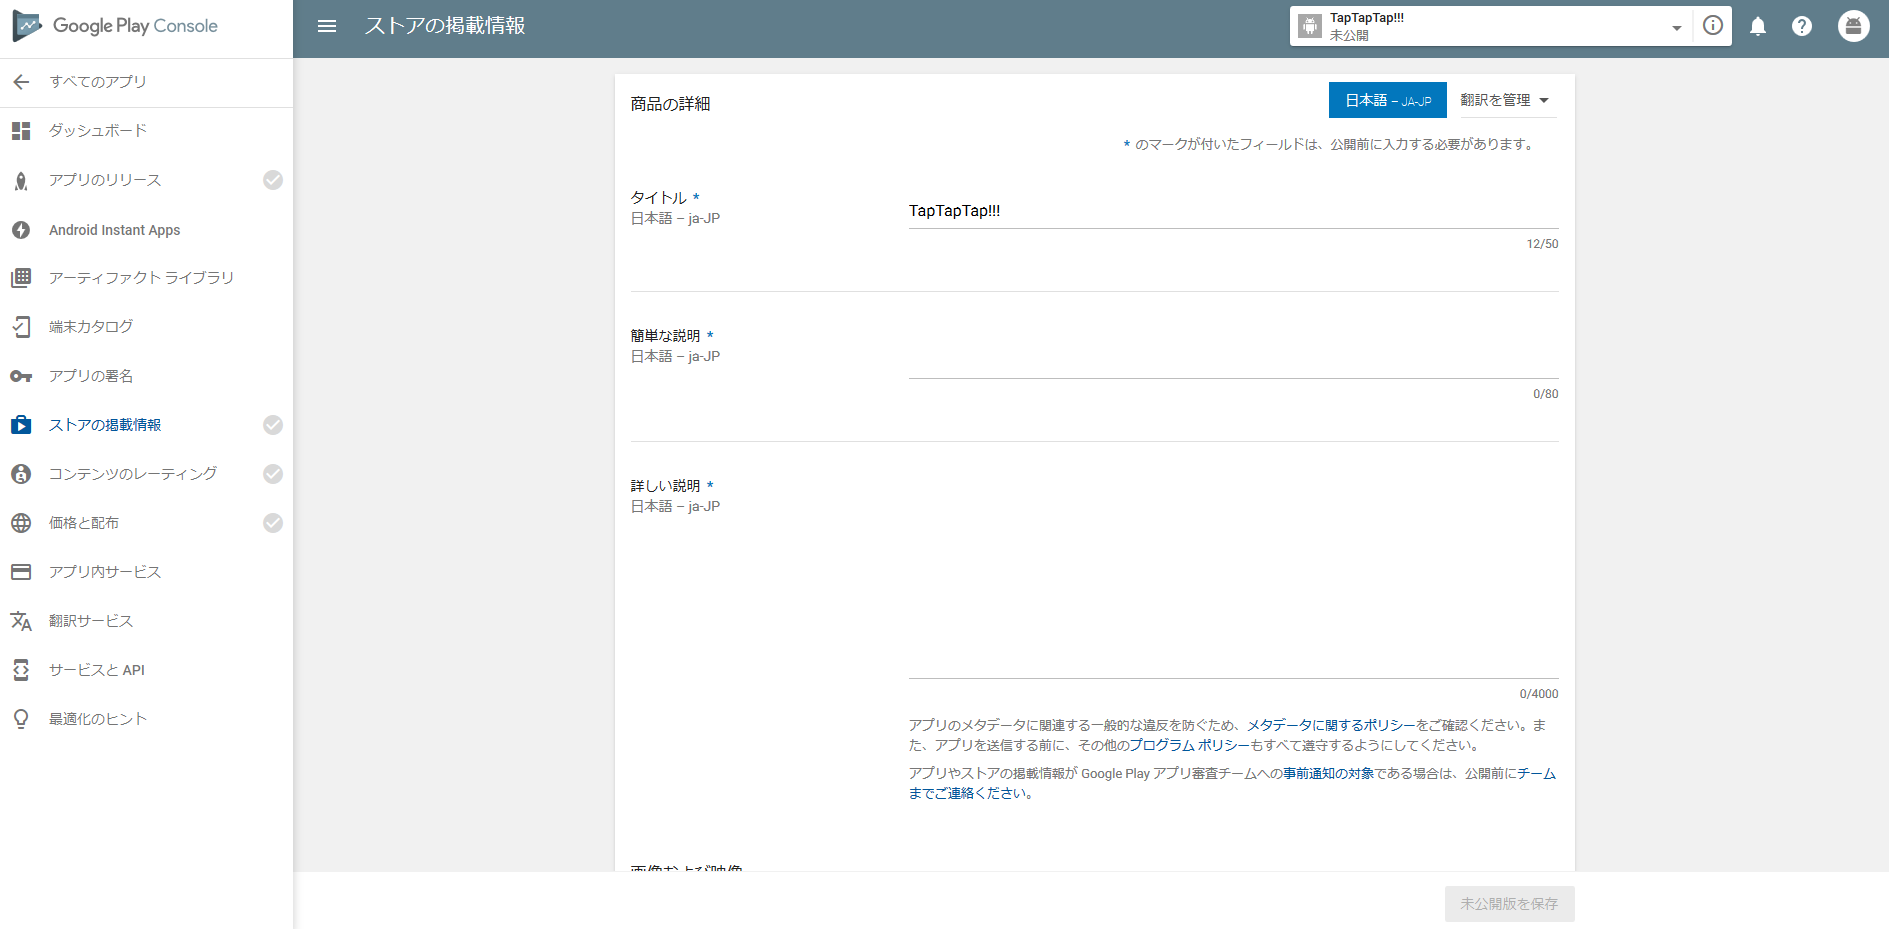Click the コンテンツのレーティング rating icon
This screenshot has height=929, width=1889.
pyautogui.click(x=21, y=474)
